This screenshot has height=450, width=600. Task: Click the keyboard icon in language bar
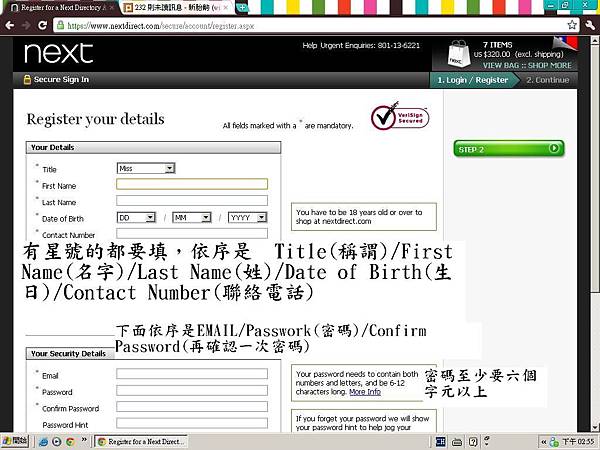click(457, 442)
